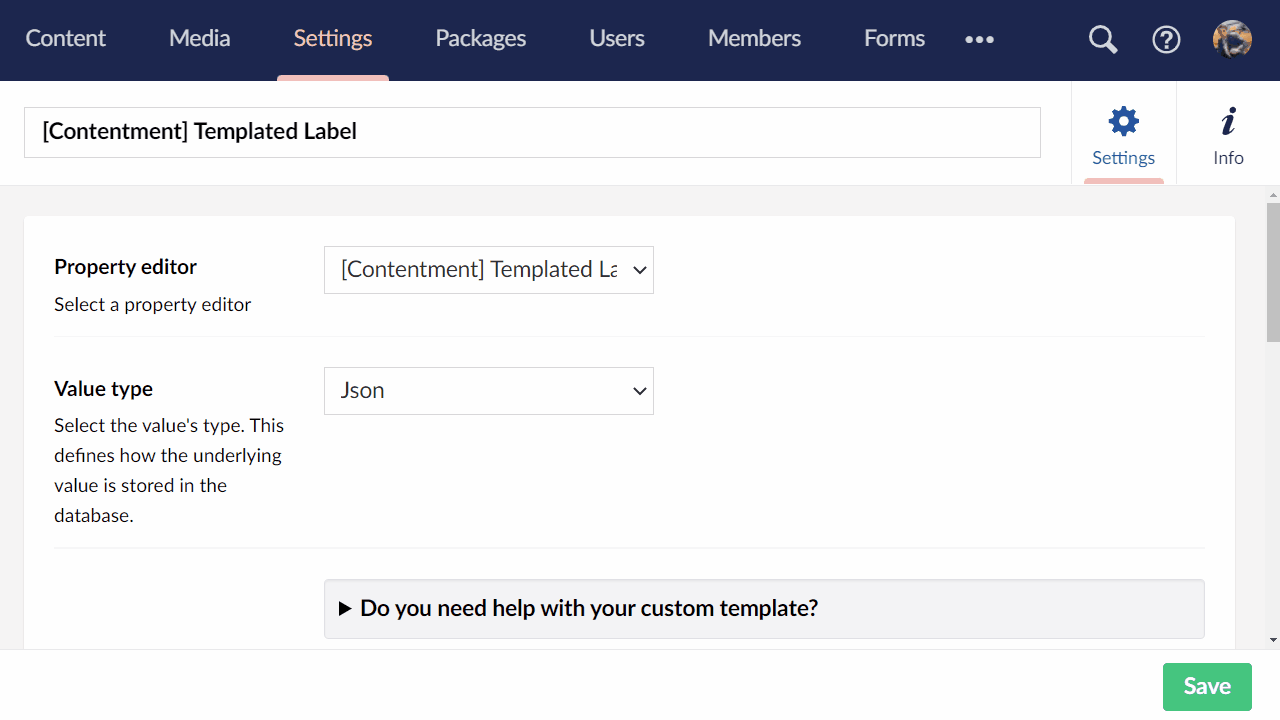
Task: Edit the data type name field
Action: coord(532,132)
